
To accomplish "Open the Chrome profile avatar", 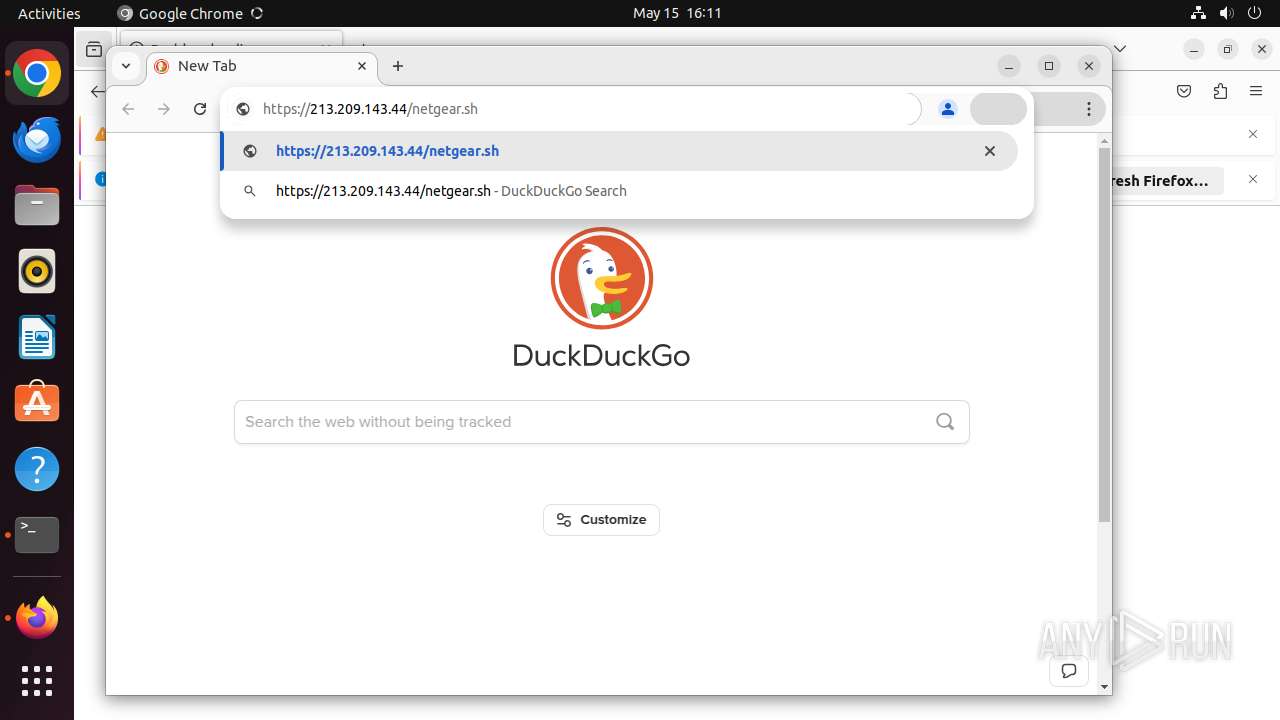I will (948, 109).
